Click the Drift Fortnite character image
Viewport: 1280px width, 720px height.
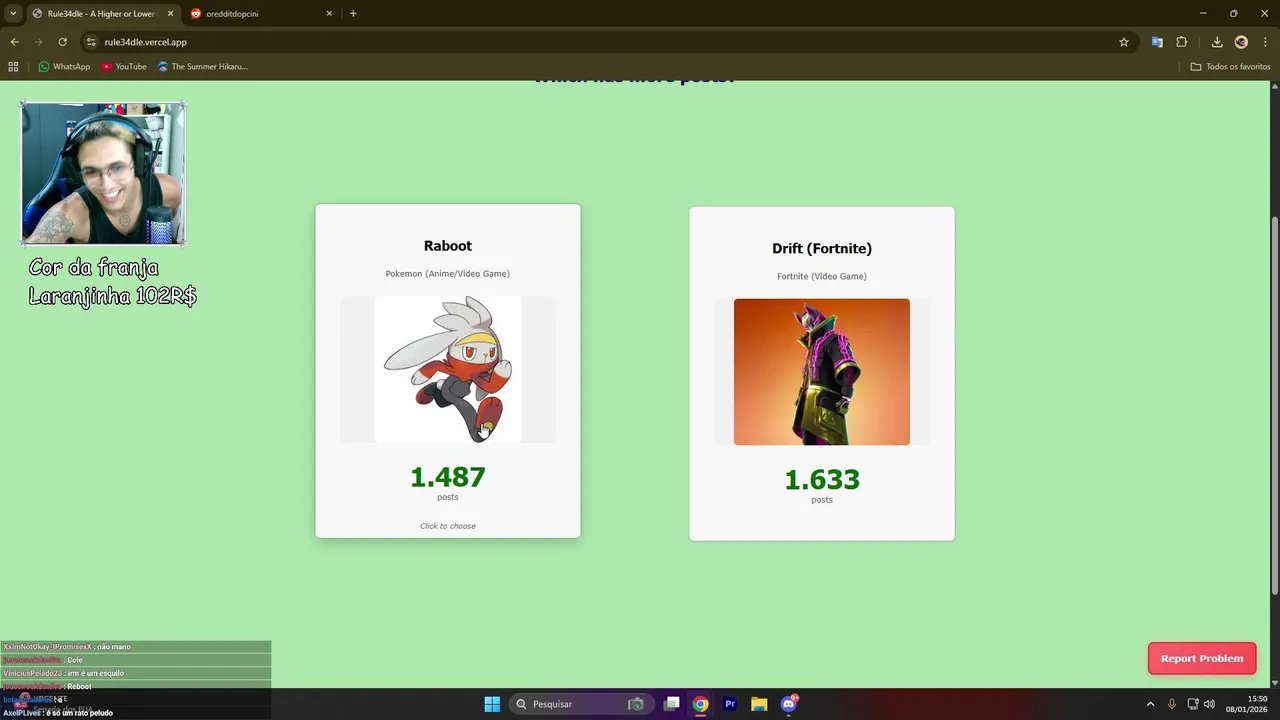(822, 372)
